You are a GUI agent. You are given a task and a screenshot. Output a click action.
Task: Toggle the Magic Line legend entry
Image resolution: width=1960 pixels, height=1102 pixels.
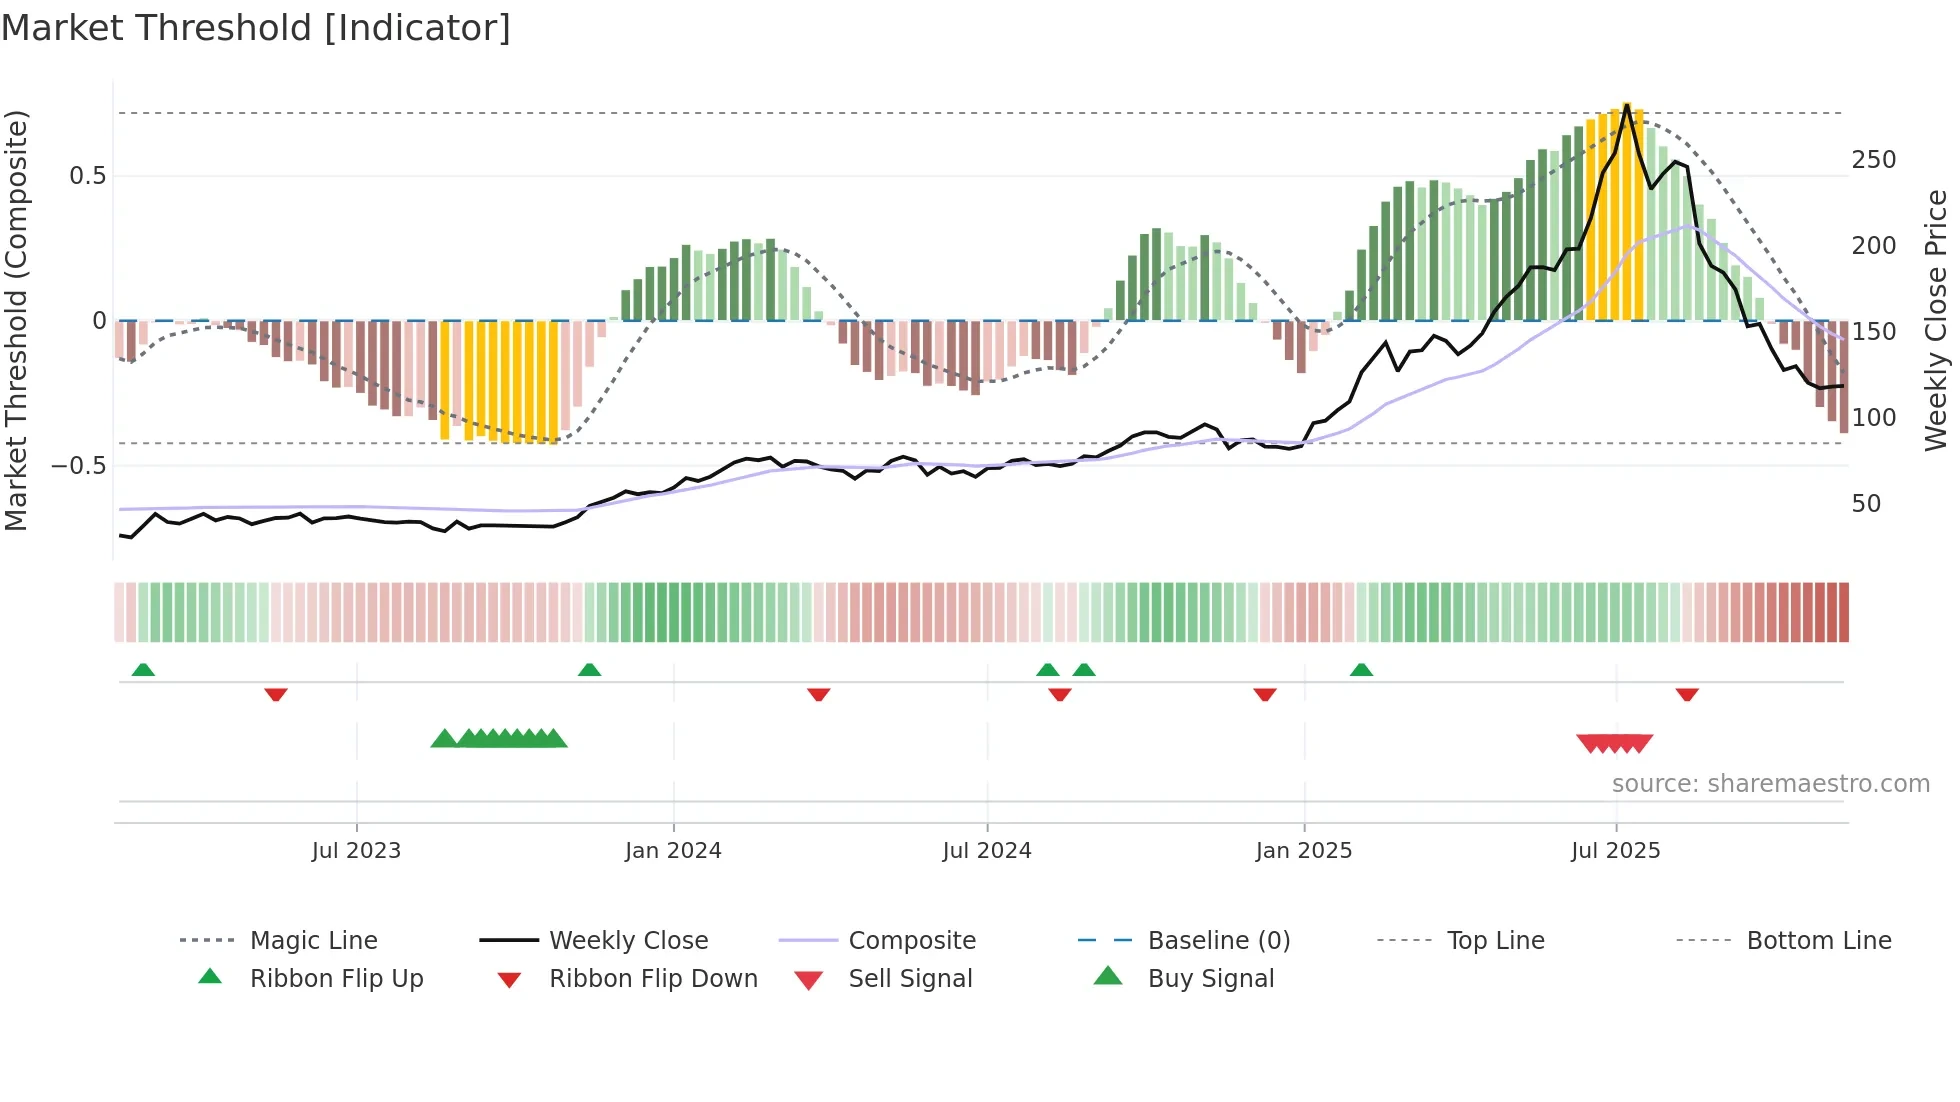pyautogui.click(x=313, y=940)
